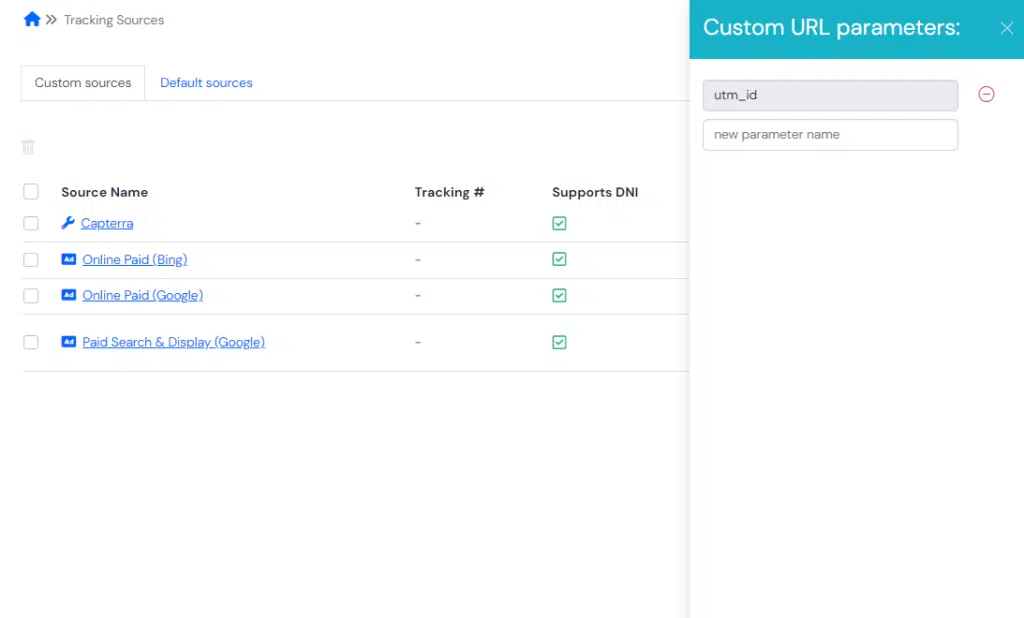Remove the utm_id parameter with the minus icon
The width and height of the screenshot is (1024, 618).
(x=986, y=95)
